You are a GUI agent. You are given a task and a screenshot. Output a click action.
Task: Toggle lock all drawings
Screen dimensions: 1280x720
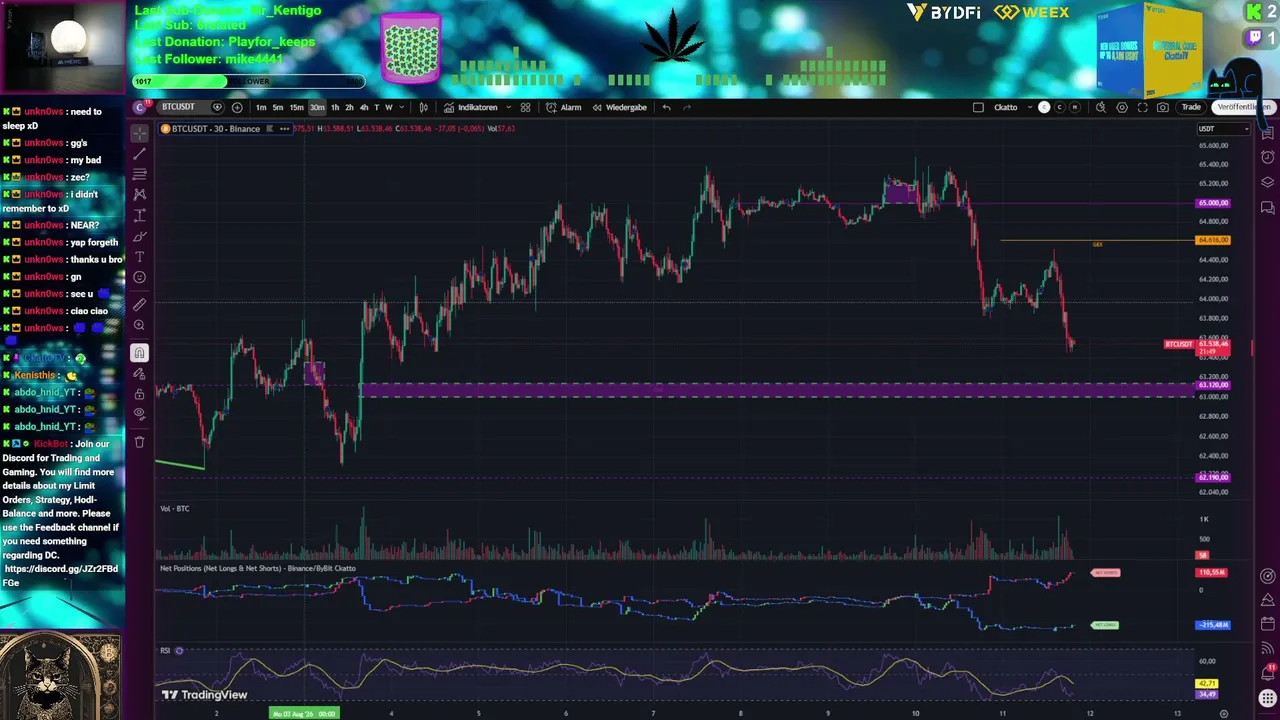(x=139, y=394)
